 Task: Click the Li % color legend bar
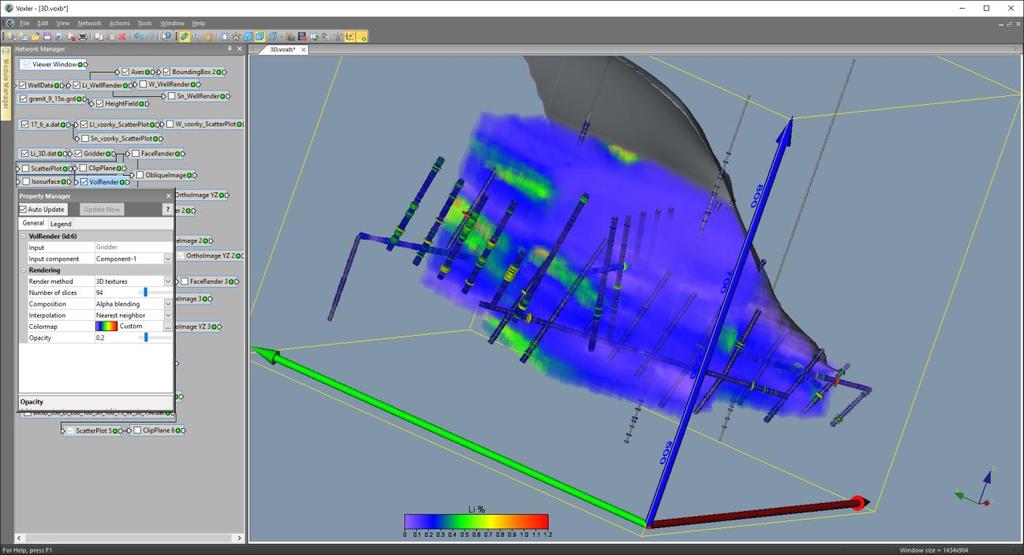[476, 521]
